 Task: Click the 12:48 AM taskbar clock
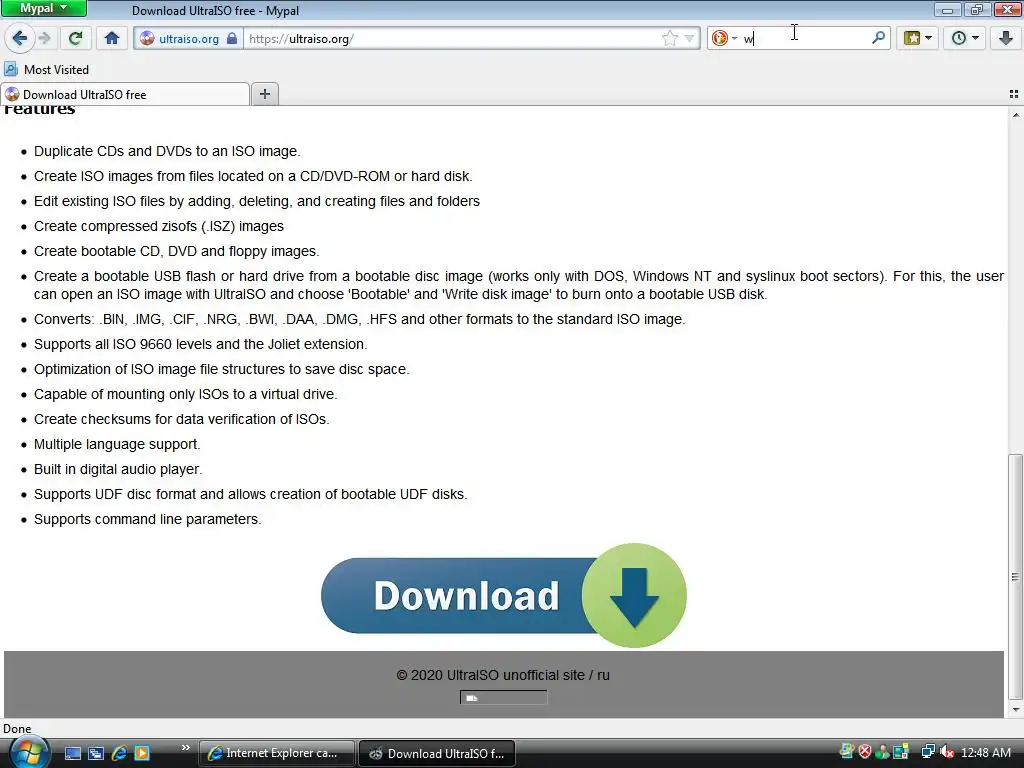click(986, 752)
